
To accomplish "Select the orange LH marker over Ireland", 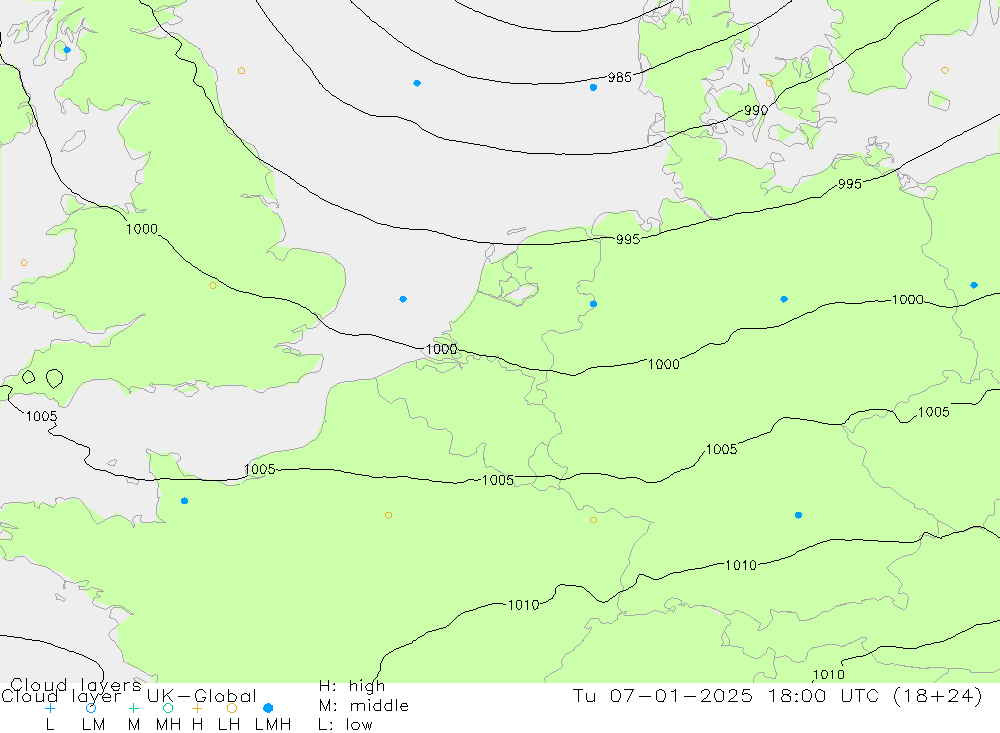I will [x=24, y=263].
